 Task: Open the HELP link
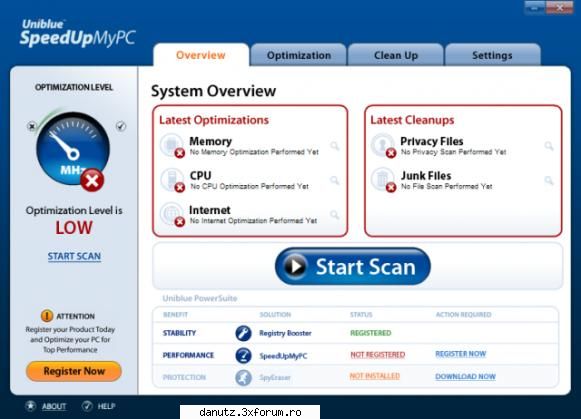click(x=106, y=406)
